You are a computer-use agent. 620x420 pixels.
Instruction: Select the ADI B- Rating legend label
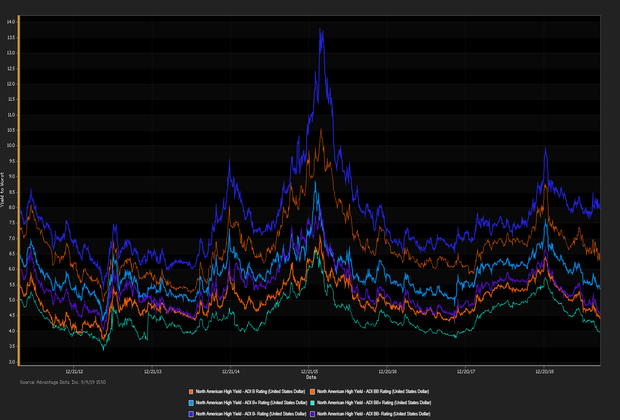pos(251,414)
